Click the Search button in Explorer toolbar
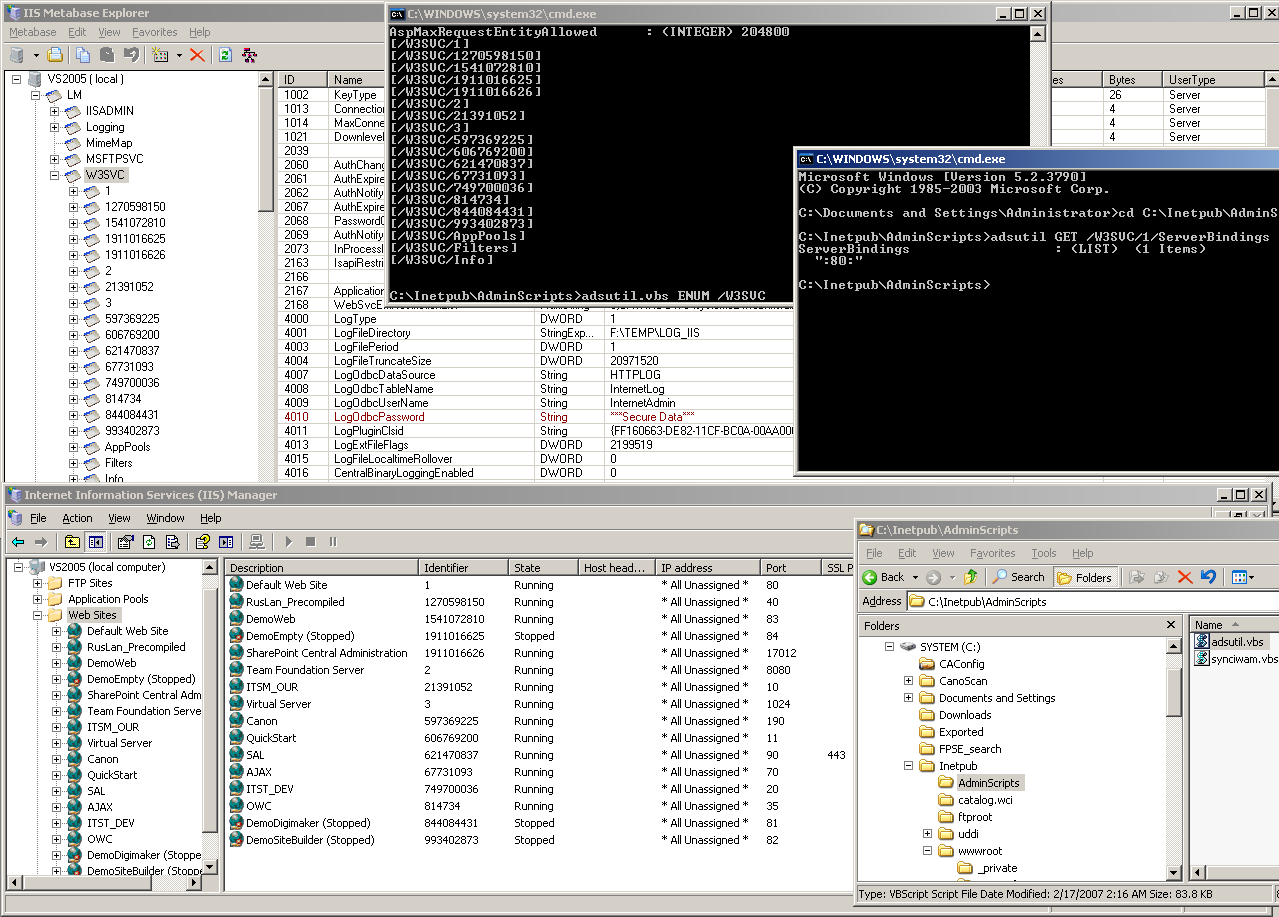Image resolution: width=1279 pixels, height=917 pixels. (x=1018, y=577)
